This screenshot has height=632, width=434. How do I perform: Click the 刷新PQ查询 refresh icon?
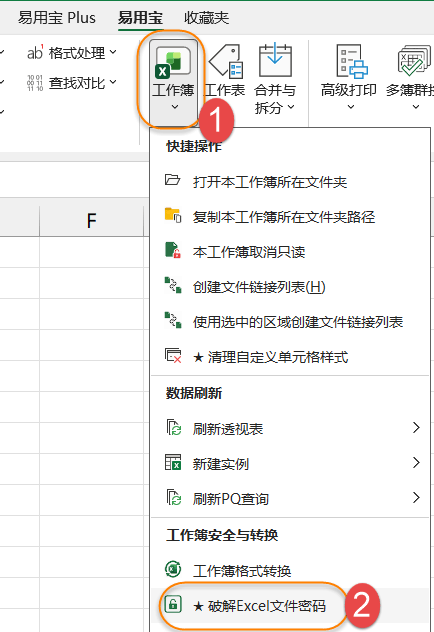click(174, 497)
